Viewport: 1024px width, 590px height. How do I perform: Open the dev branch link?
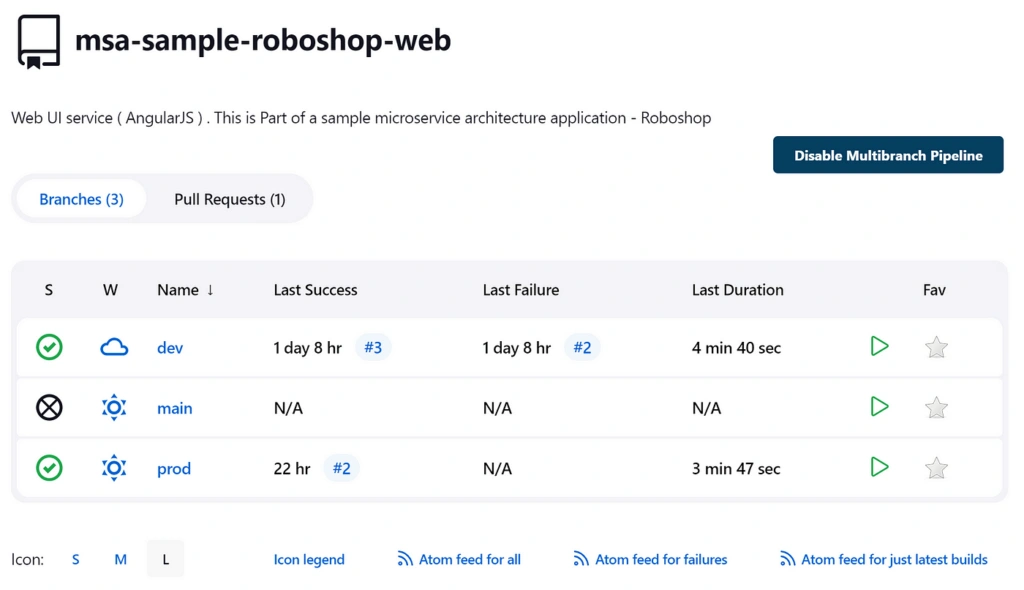pos(170,348)
